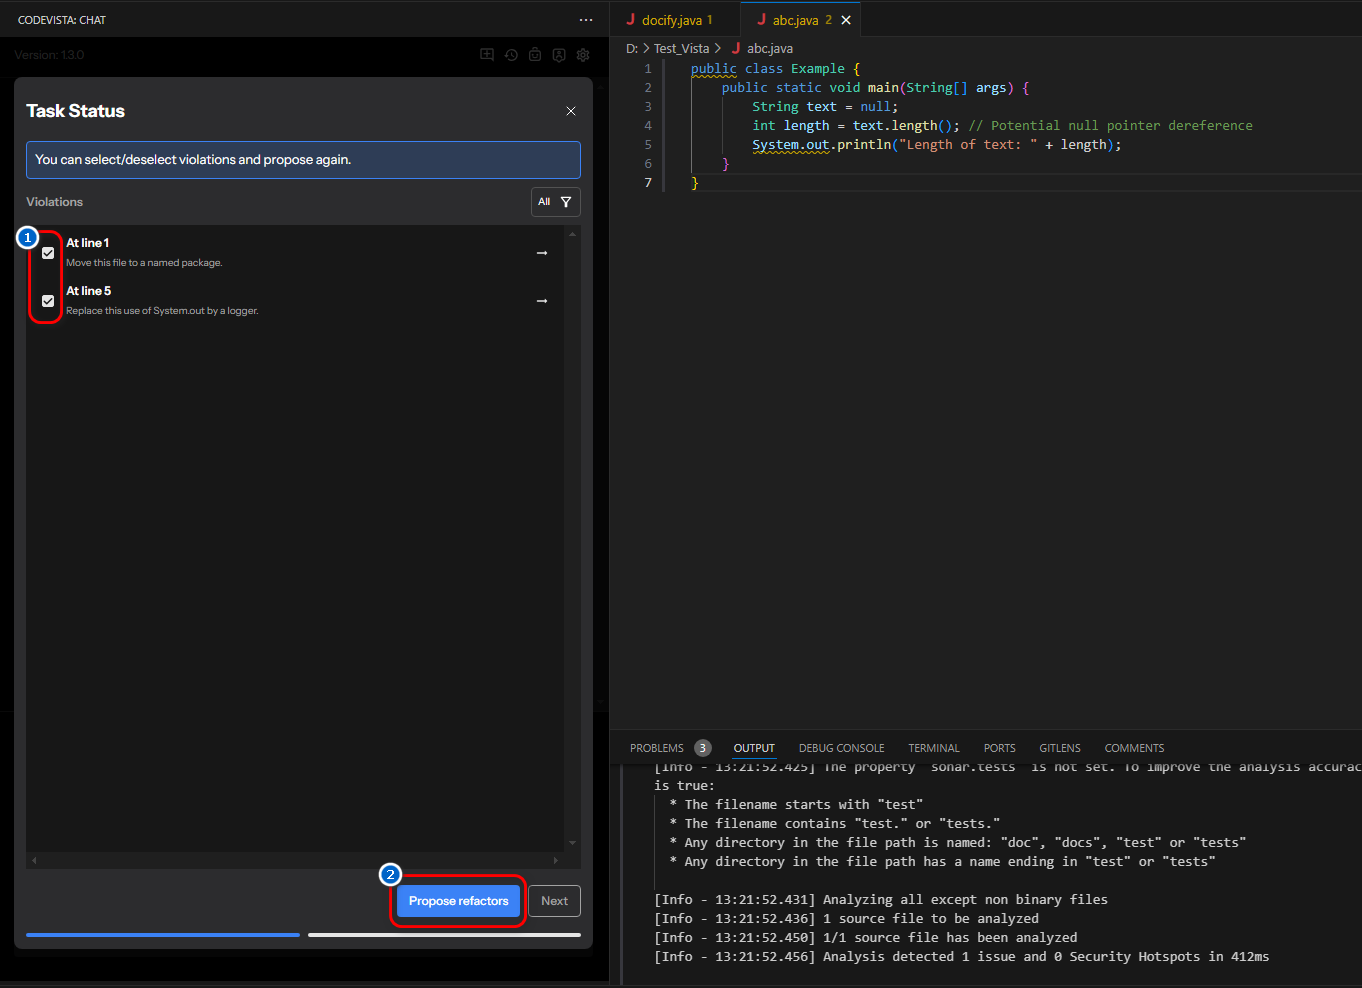This screenshot has height=988, width=1362.
Task: Click the null pointer dereference comment
Action: (1110, 126)
